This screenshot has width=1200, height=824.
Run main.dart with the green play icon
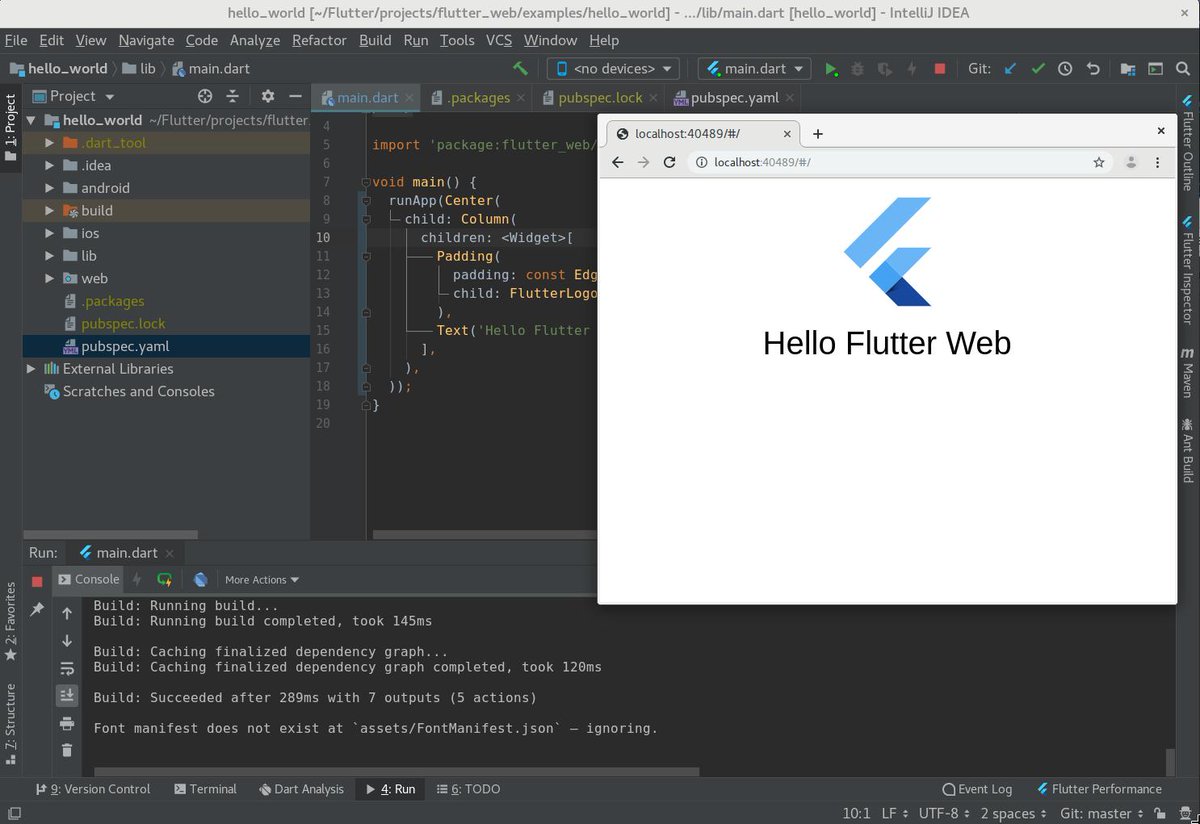coord(831,69)
